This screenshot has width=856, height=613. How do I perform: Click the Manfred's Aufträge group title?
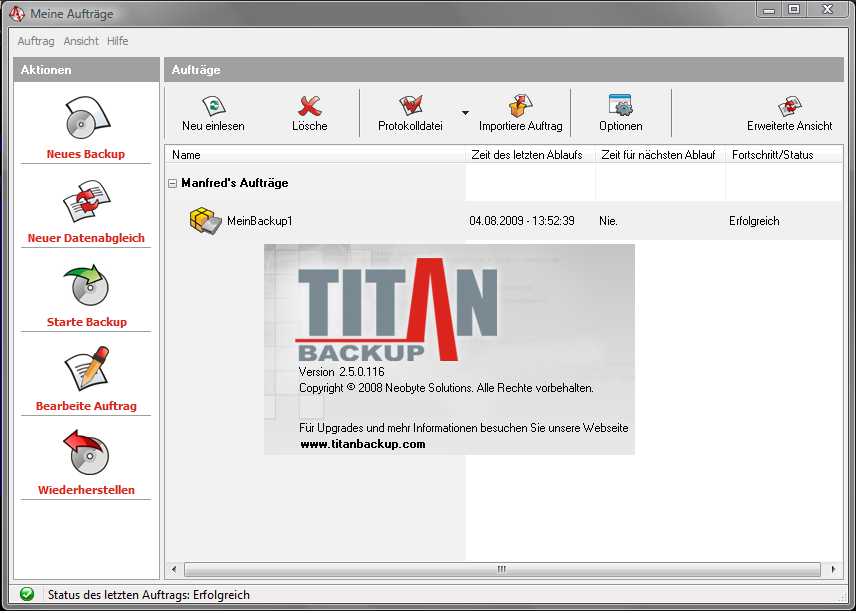[x=235, y=183]
